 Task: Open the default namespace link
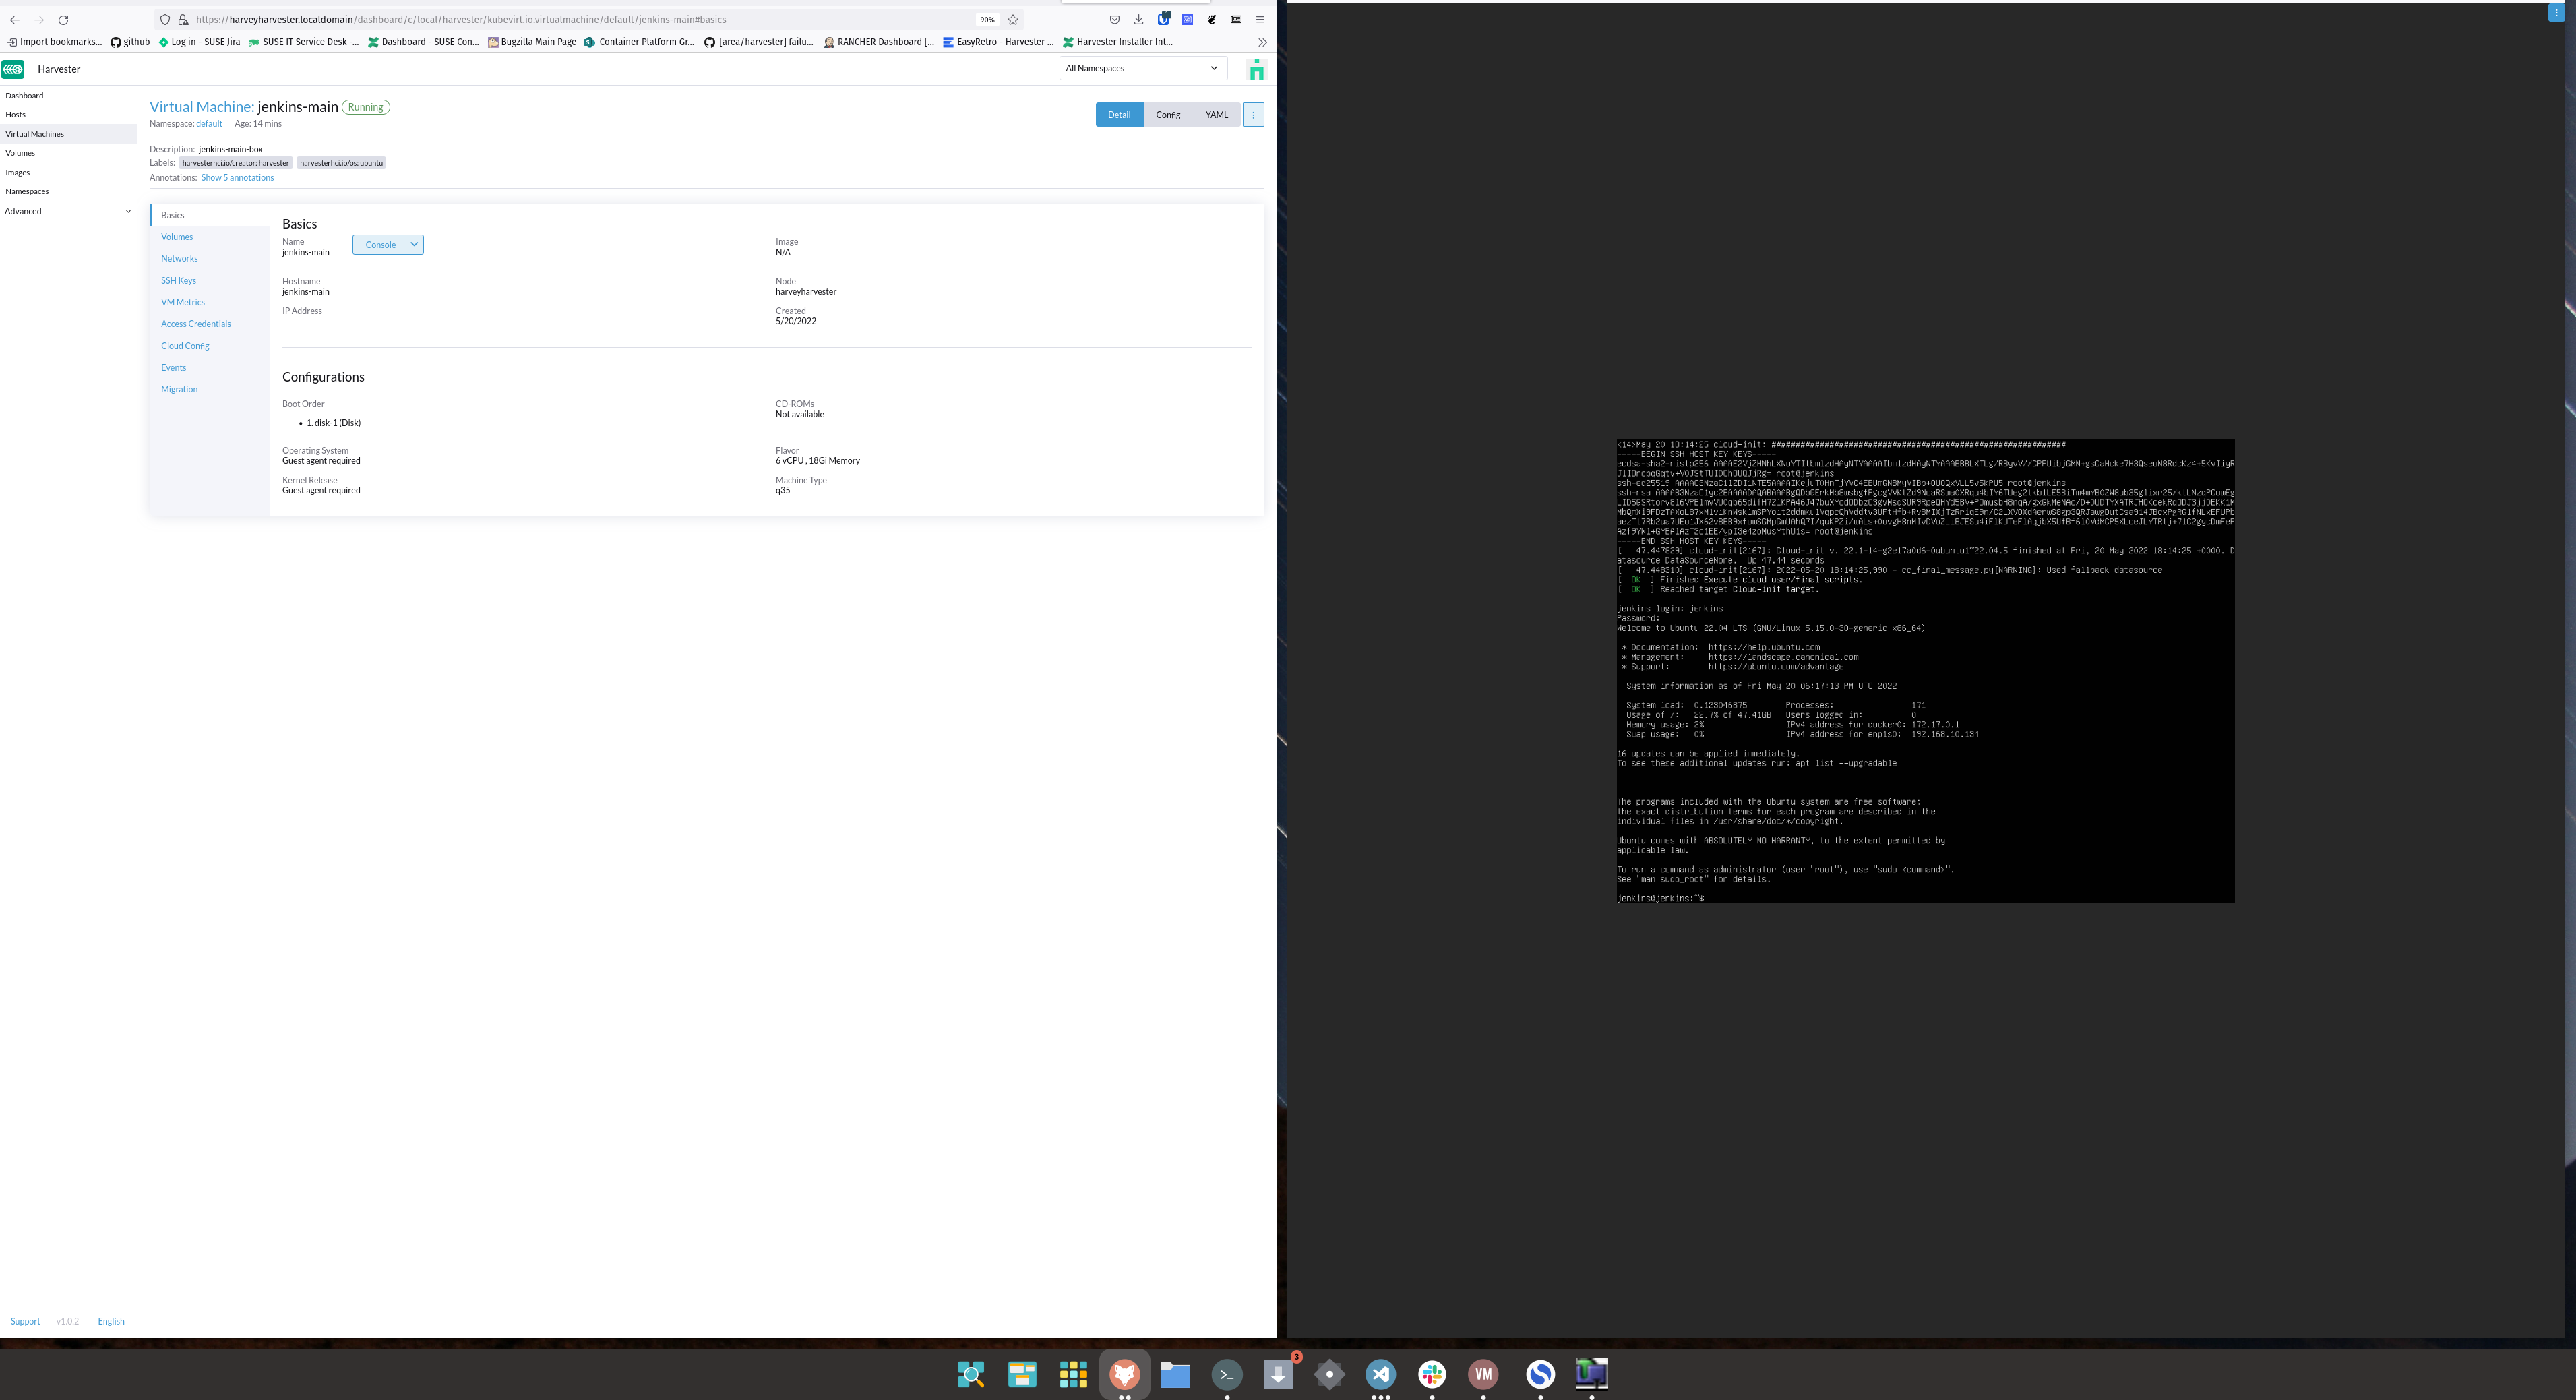(209, 124)
